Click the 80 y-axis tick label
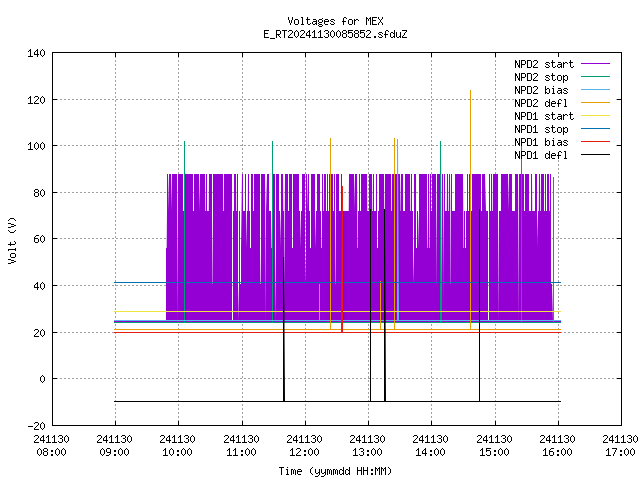Image resolution: width=640 pixels, height=480 pixels. (39, 193)
